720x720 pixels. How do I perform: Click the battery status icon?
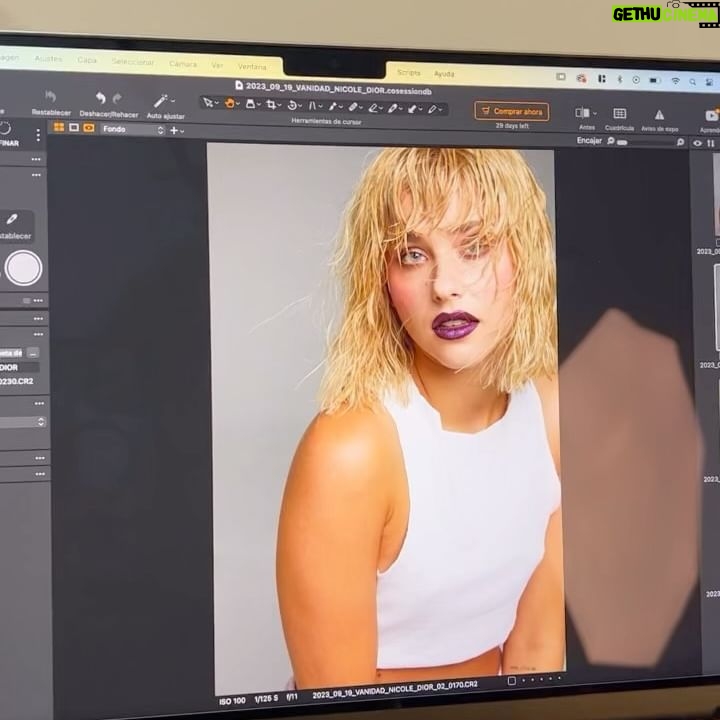pos(655,80)
